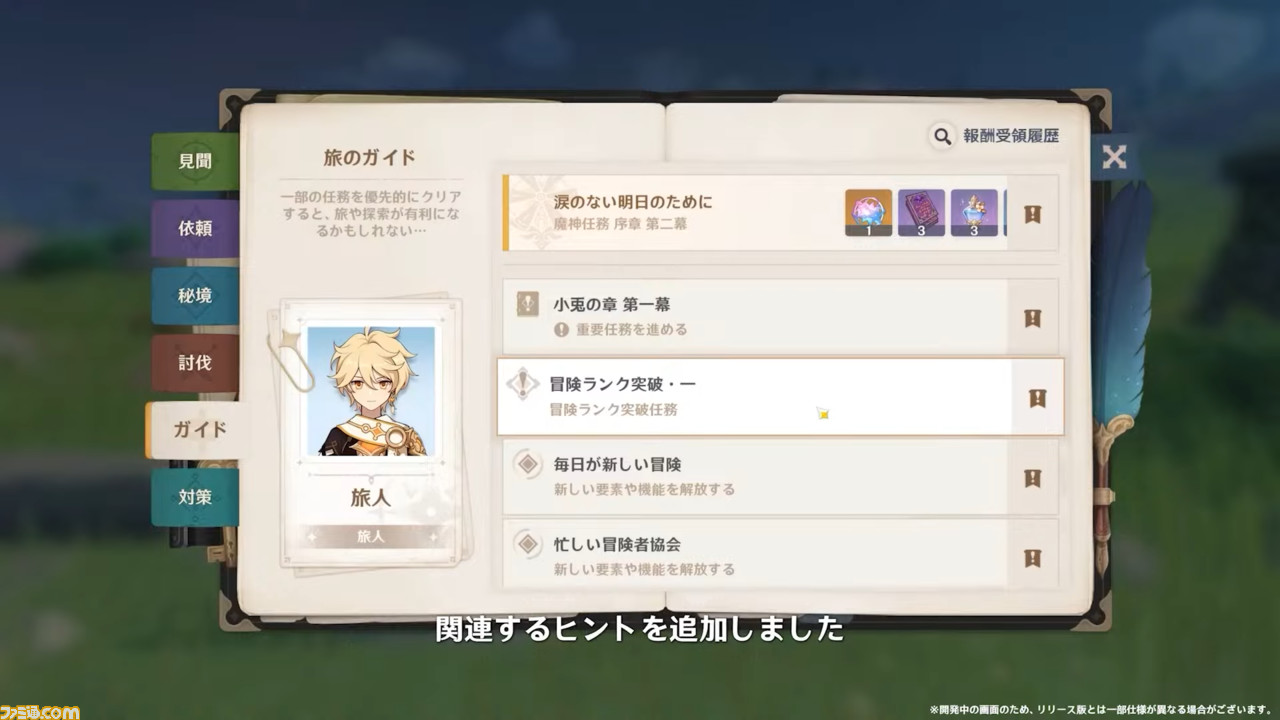Screen dimensions: 1280x720
Task: Click bookmark icon on 毎日が新しい冒険 row
Action: tap(1032, 478)
